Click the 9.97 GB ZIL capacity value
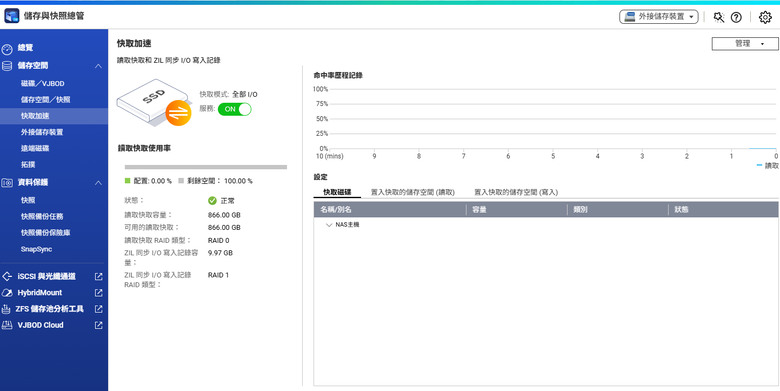Image resolution: width=780 pixels, height=391 pixels. 220,253
